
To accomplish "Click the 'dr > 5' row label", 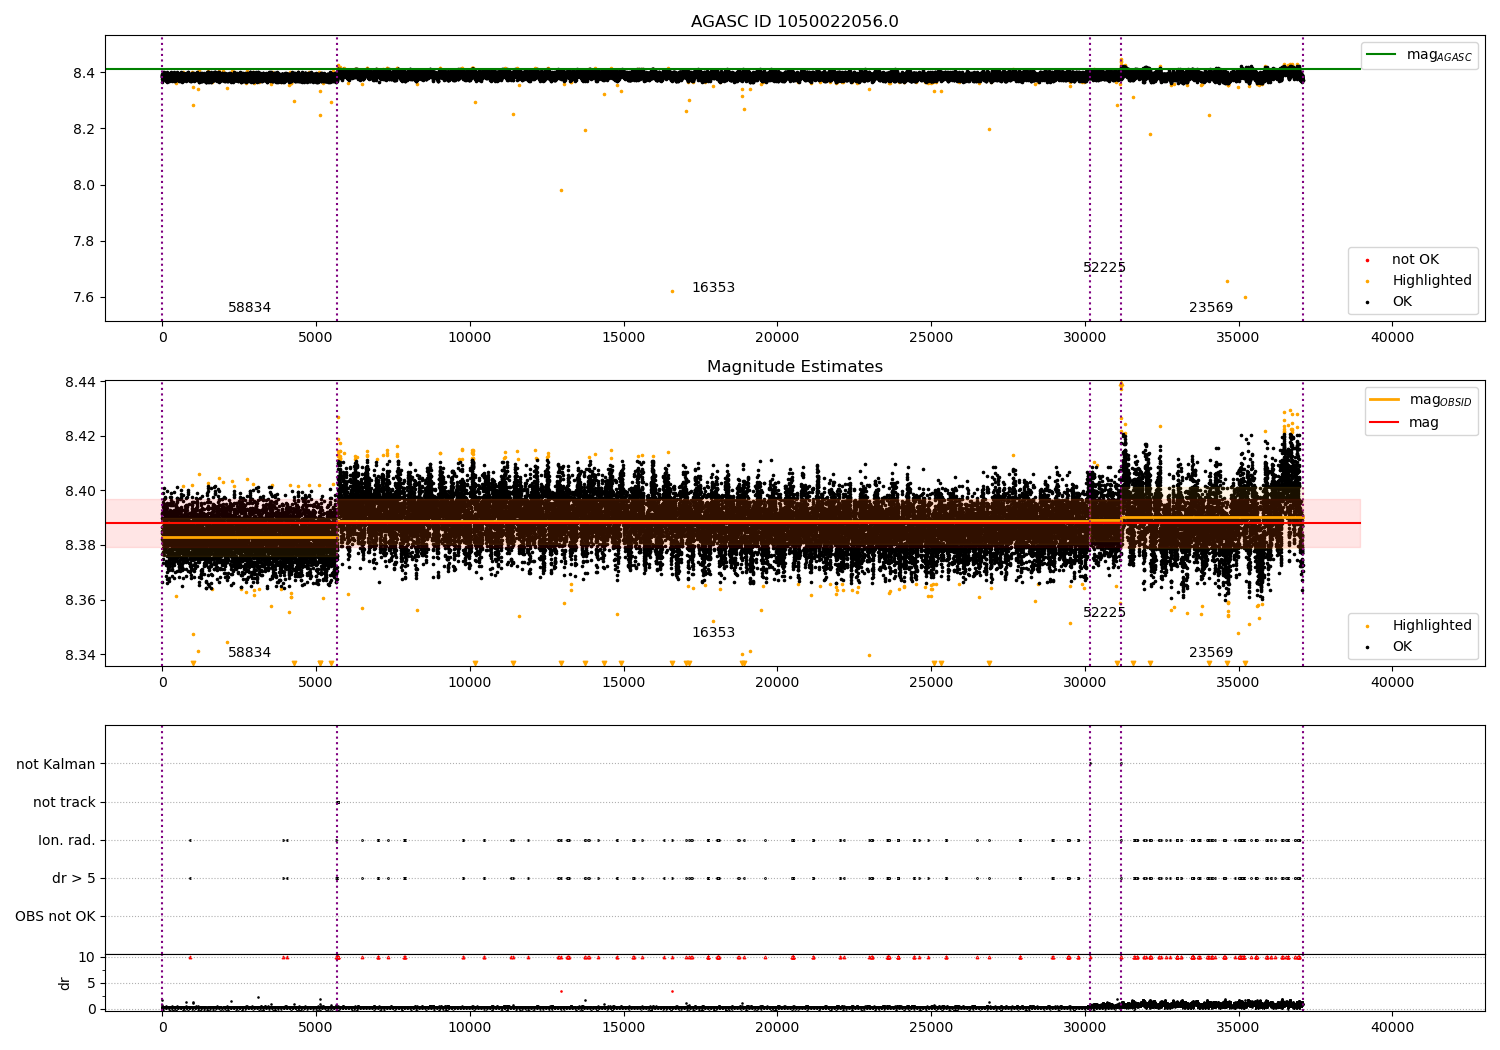I will point(74,879).
